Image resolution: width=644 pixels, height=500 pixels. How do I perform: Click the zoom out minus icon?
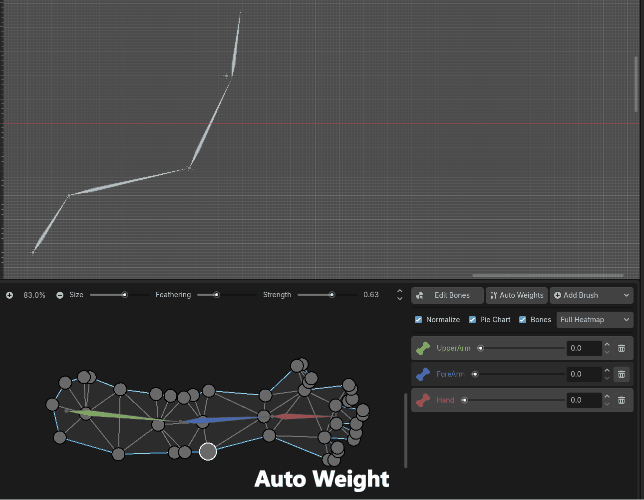tap(60, 295)
